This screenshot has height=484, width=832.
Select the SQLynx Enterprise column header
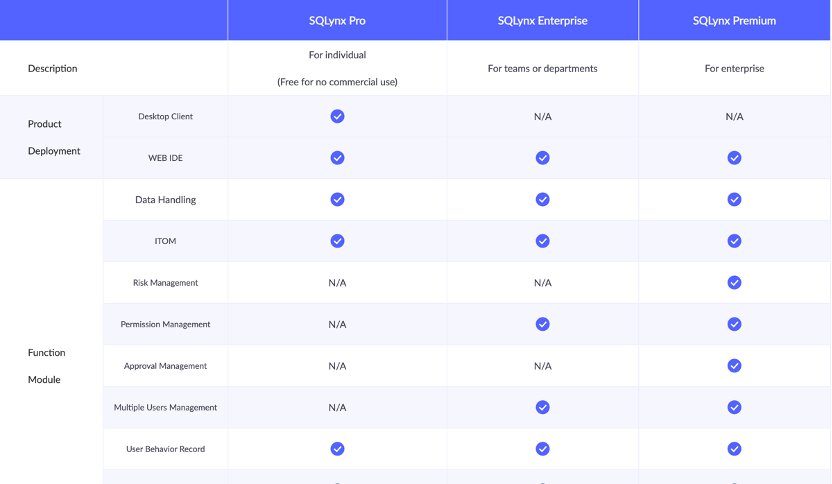(542, 20)
